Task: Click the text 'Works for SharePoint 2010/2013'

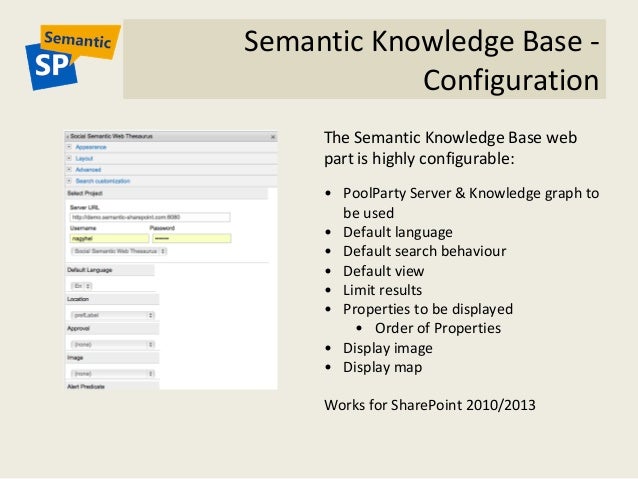Action: click(x=430, y=405)
